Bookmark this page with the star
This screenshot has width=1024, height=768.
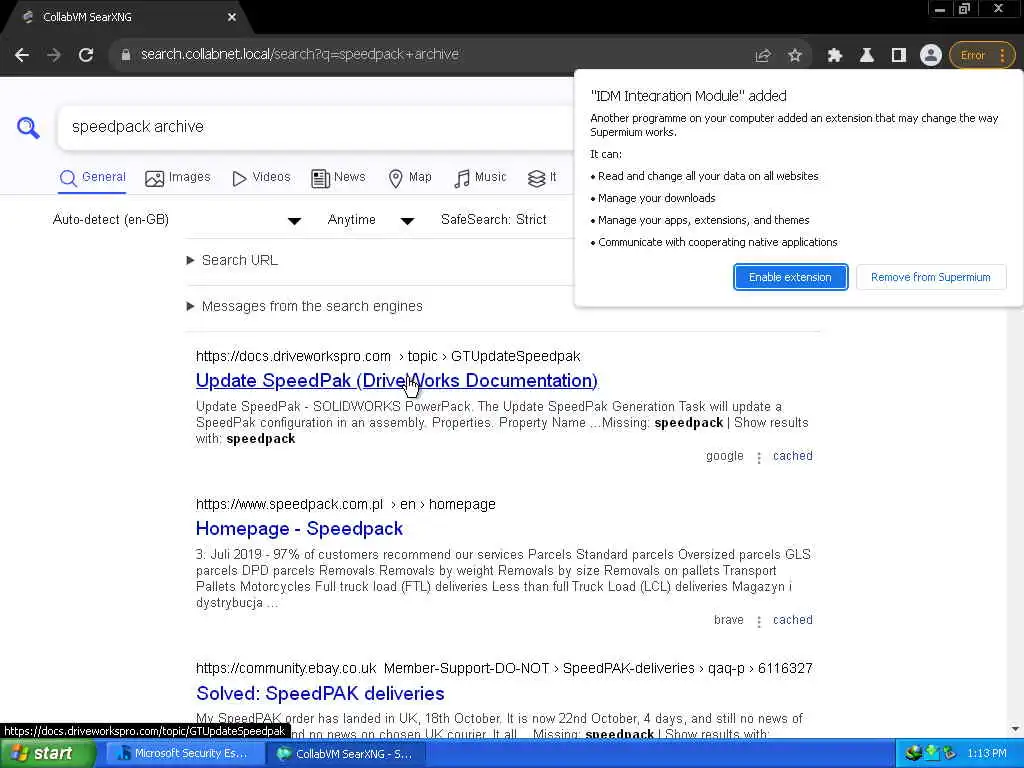[x=795, y=56]
